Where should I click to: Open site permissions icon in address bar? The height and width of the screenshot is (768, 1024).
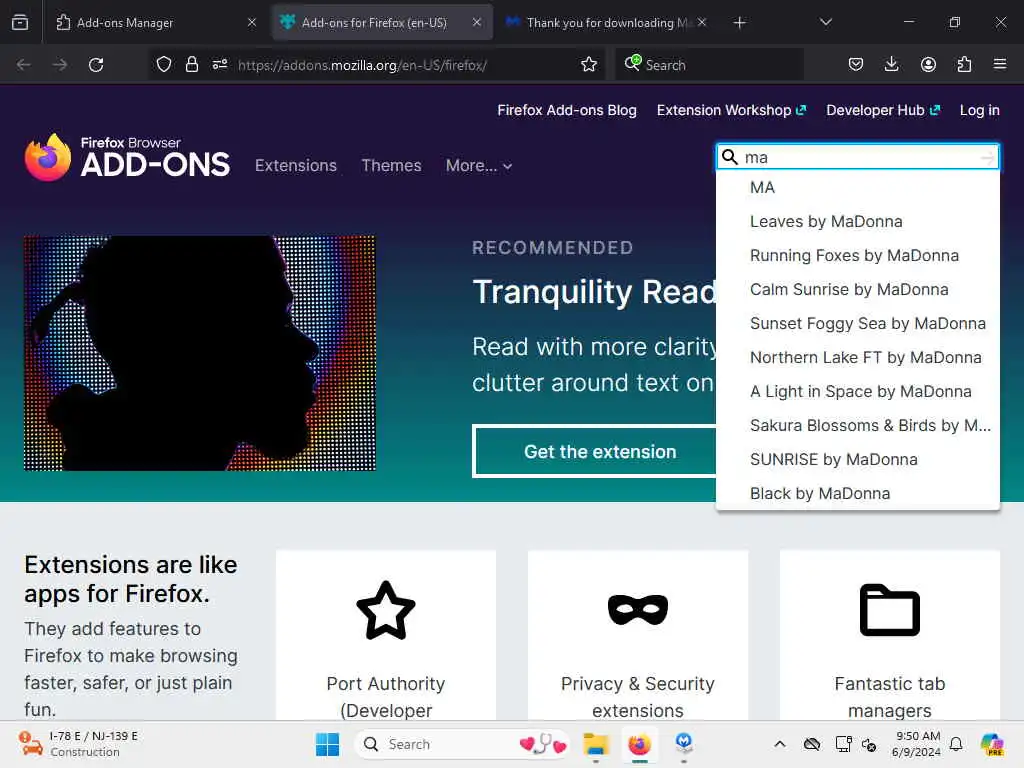tap(220, 64)
